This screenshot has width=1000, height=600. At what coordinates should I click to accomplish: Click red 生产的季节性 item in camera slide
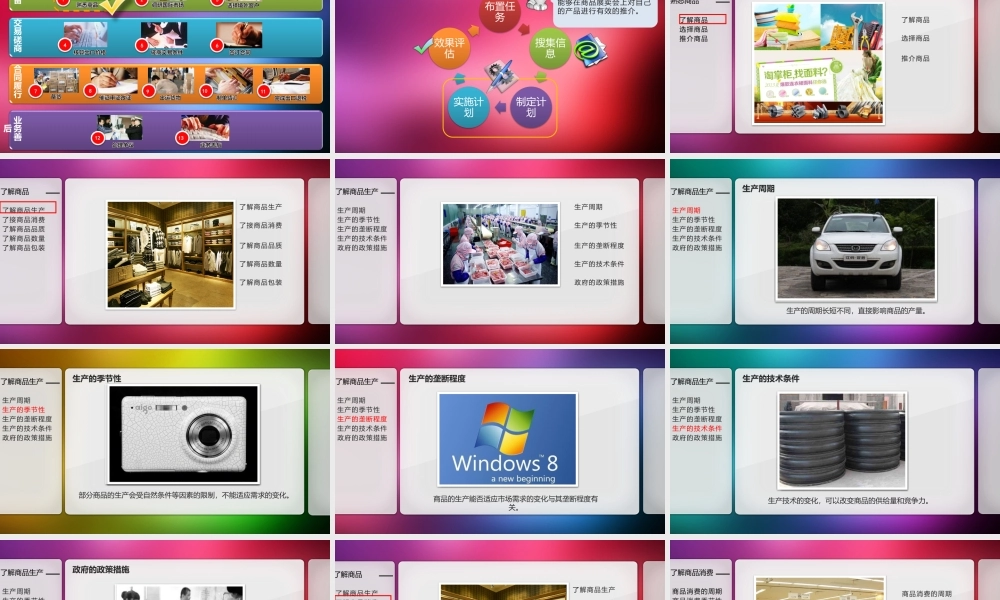(23, 410)
